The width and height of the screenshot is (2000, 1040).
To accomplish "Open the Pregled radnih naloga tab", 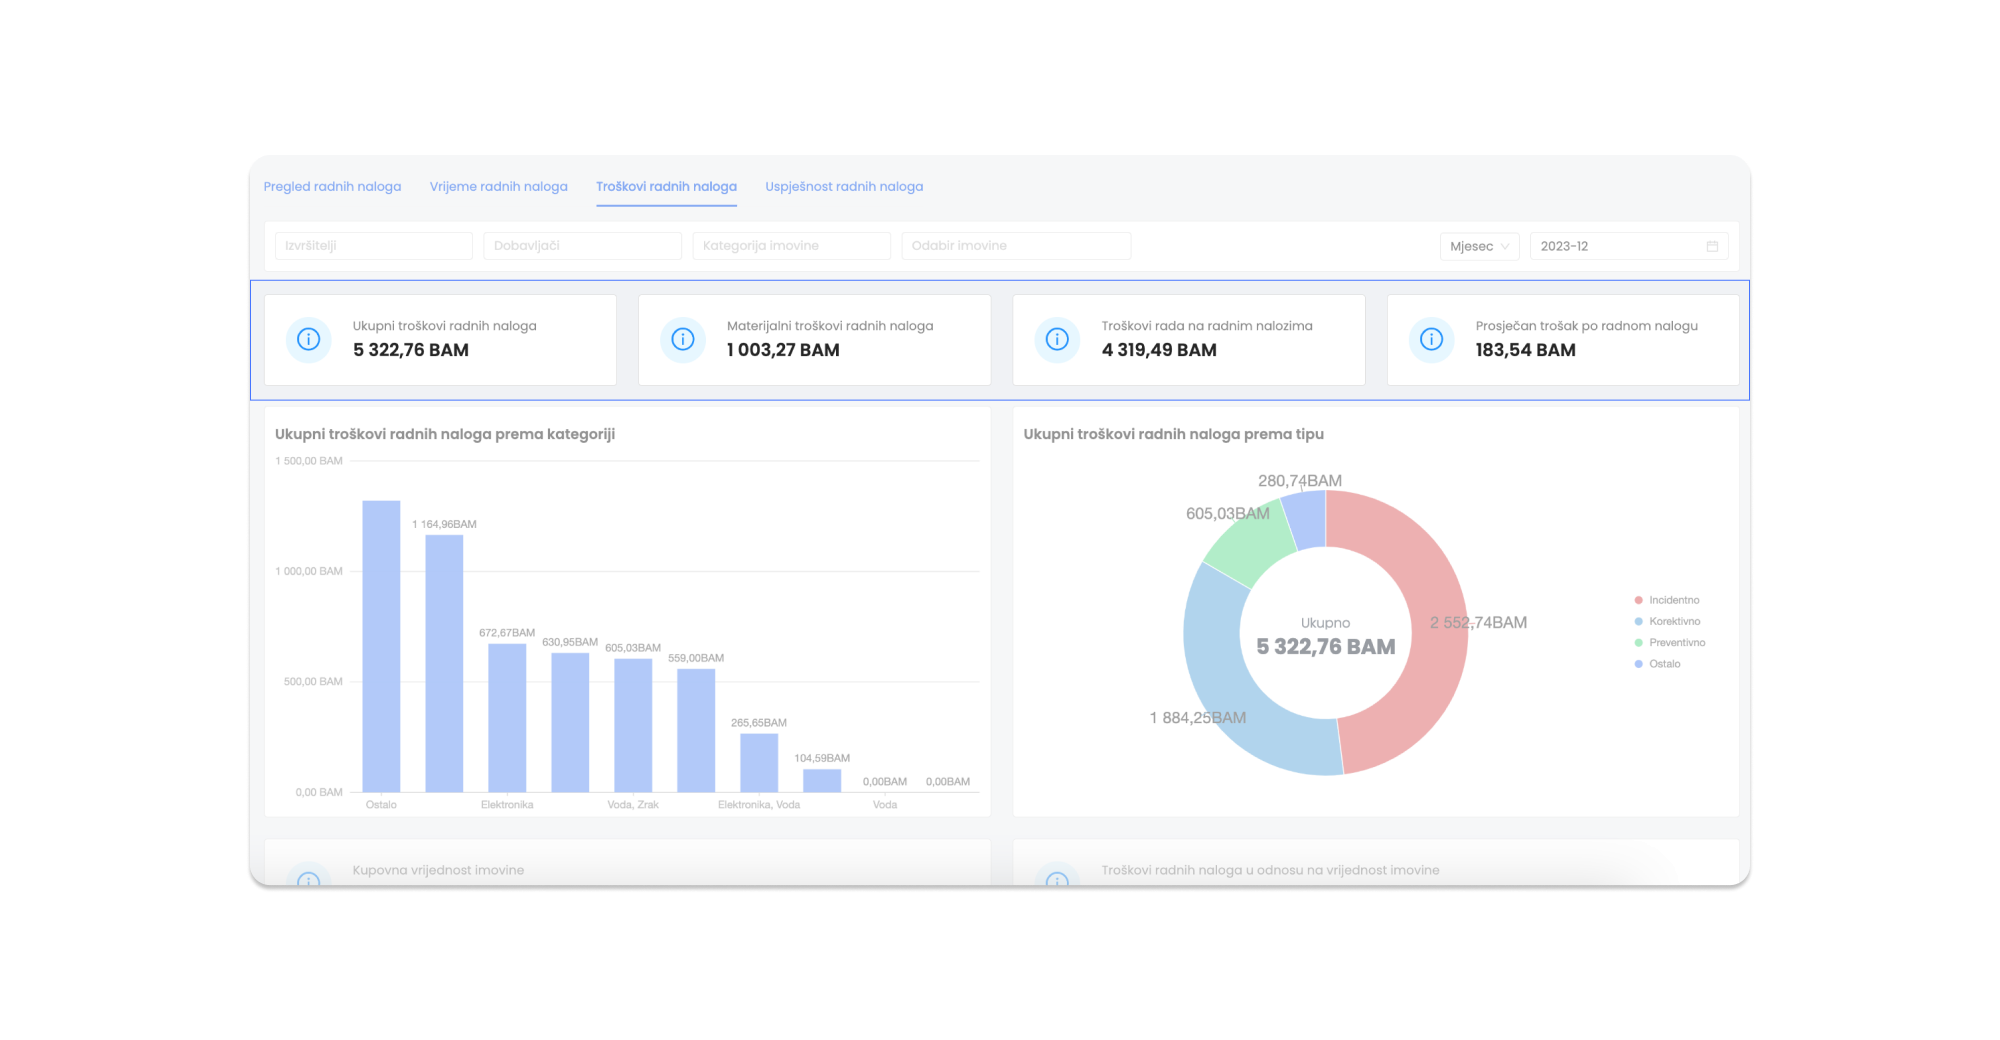I will pos(332,186).
